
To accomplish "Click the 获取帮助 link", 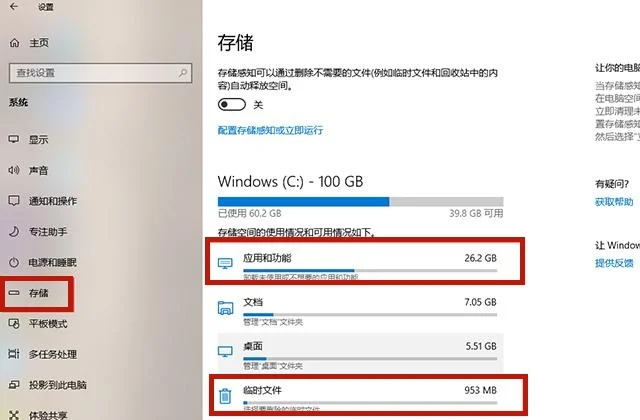I will click(x=614, y=202).
